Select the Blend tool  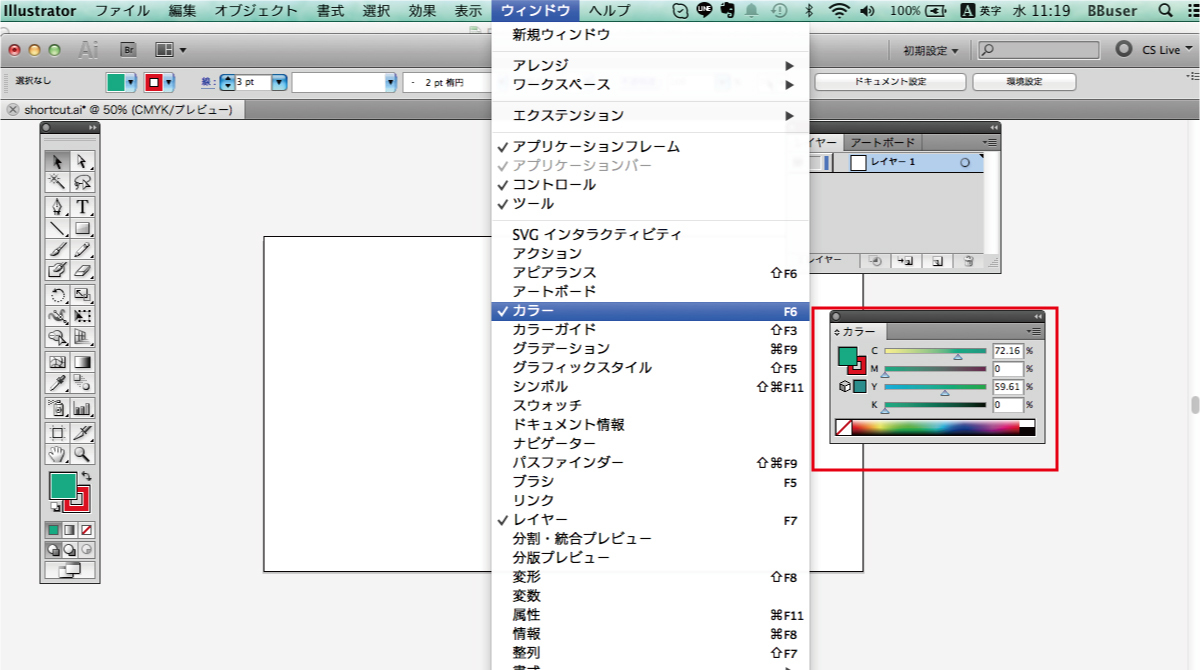point(82,383)
